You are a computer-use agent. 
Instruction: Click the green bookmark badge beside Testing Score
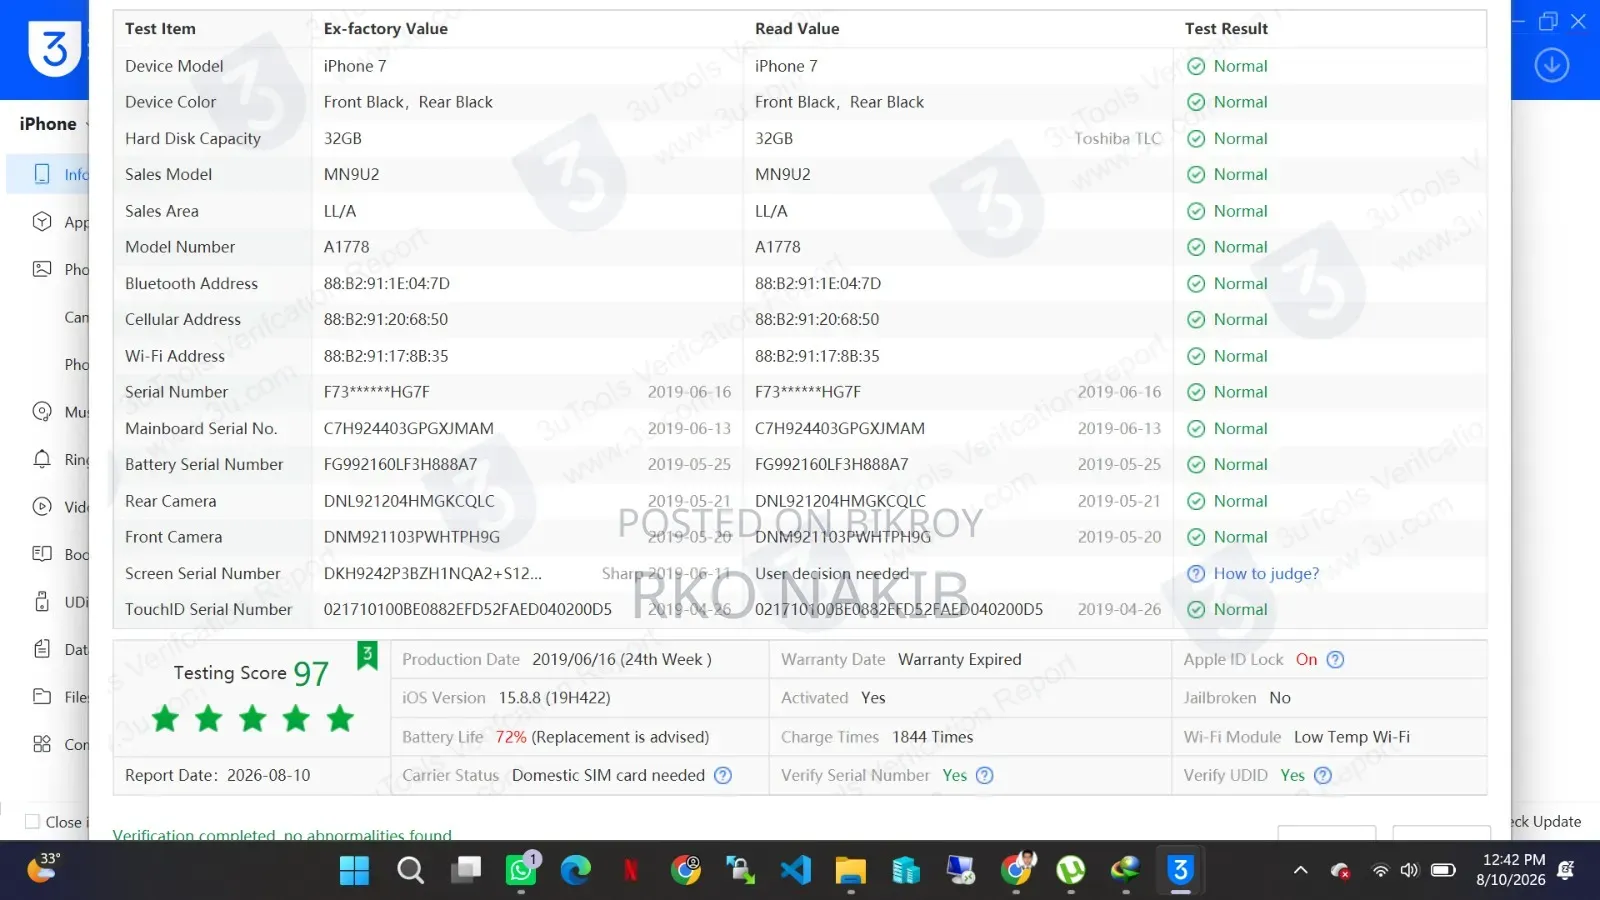pos(367,655)
